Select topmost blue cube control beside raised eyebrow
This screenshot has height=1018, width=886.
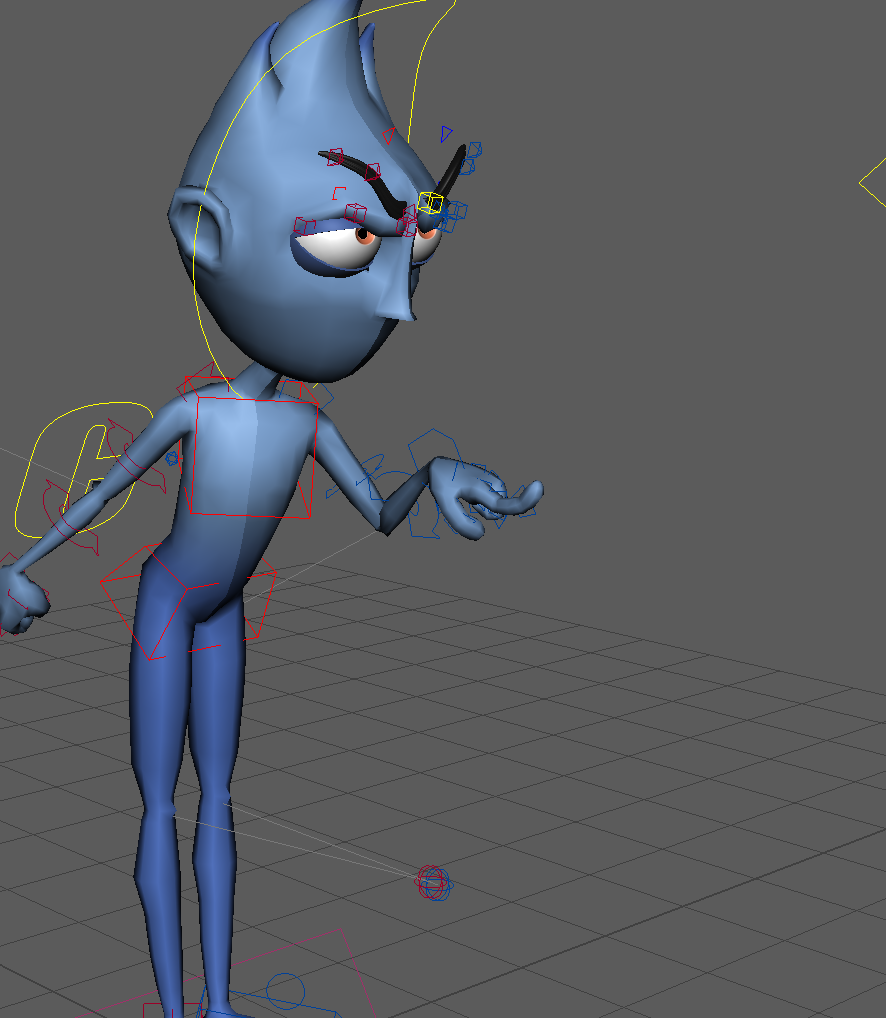474,150
